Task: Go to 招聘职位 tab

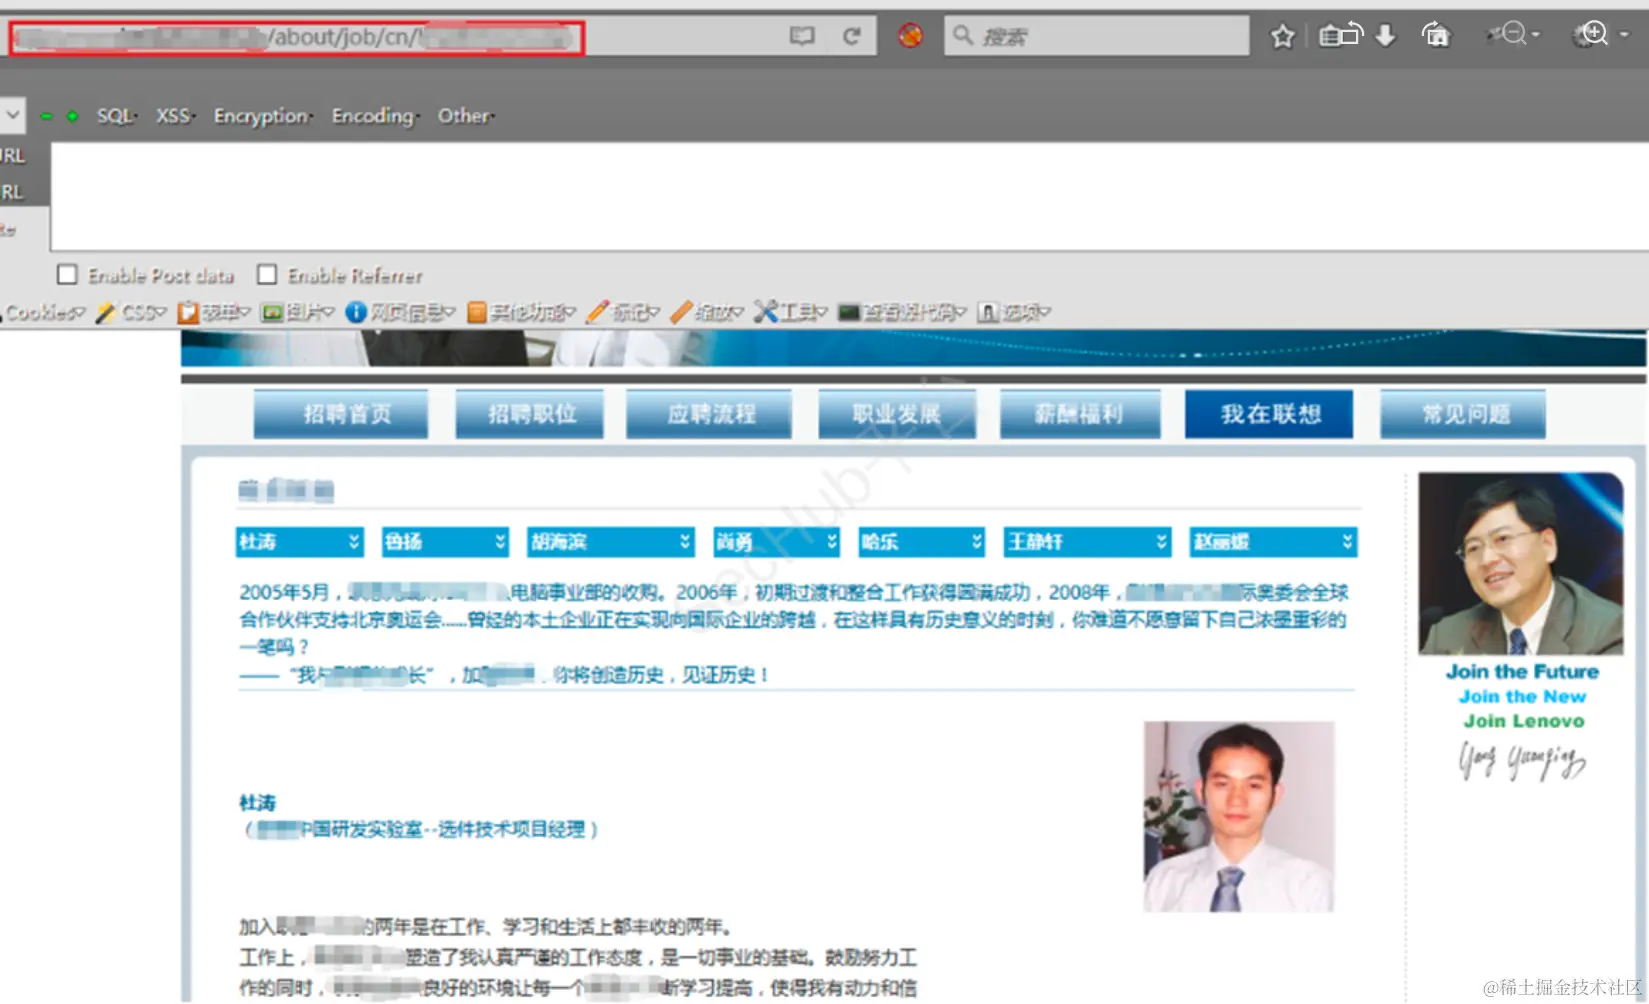Action: point(530,414)
